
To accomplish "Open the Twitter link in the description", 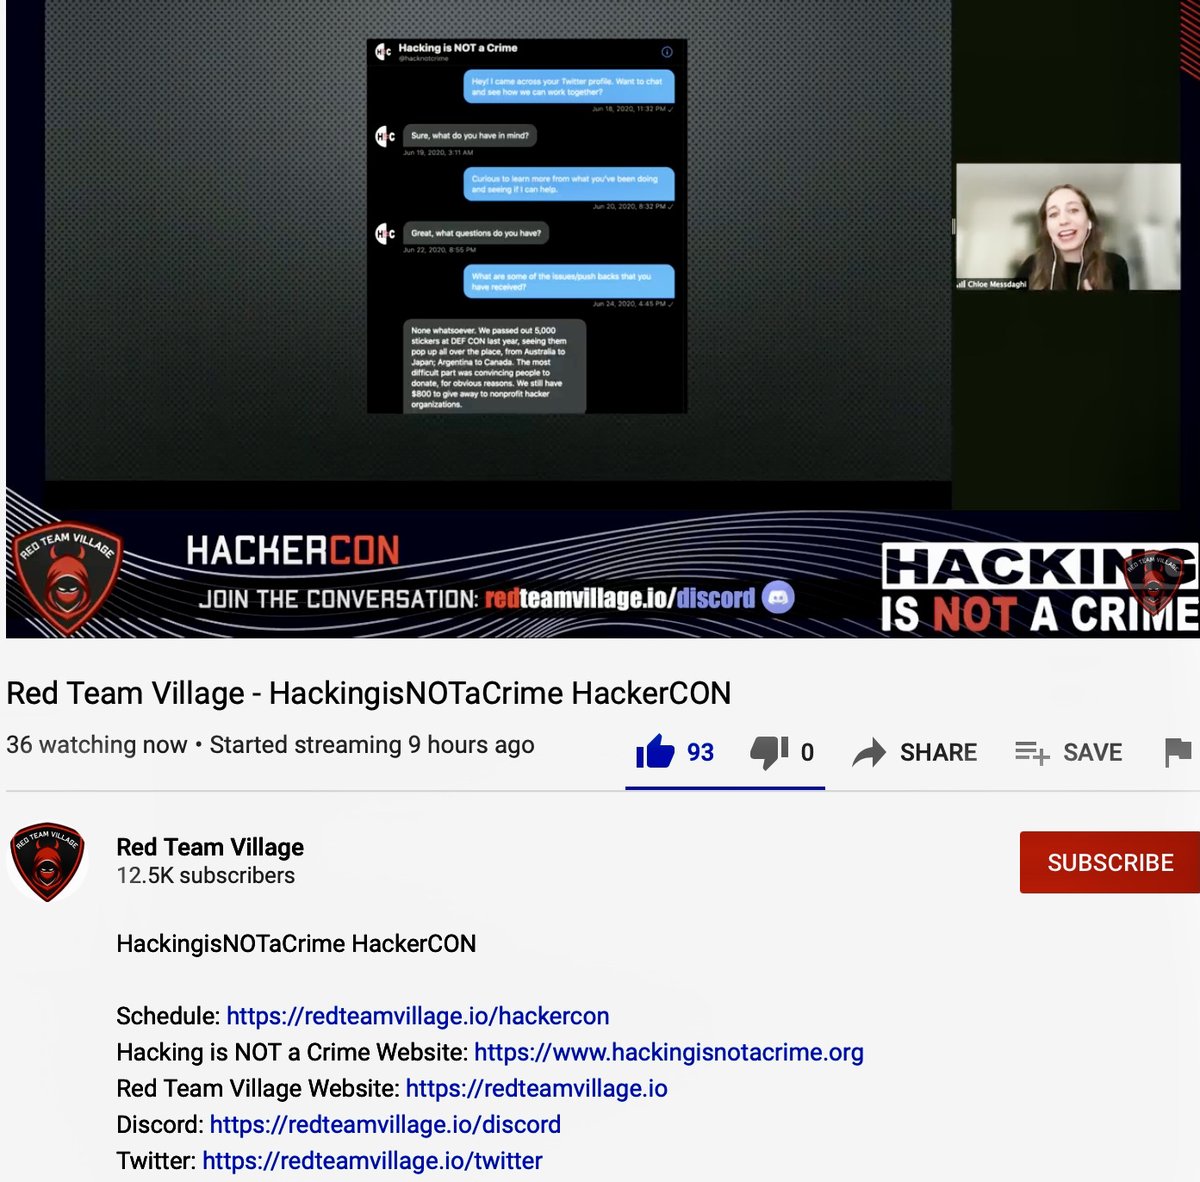I will (x=371, y=1160).
